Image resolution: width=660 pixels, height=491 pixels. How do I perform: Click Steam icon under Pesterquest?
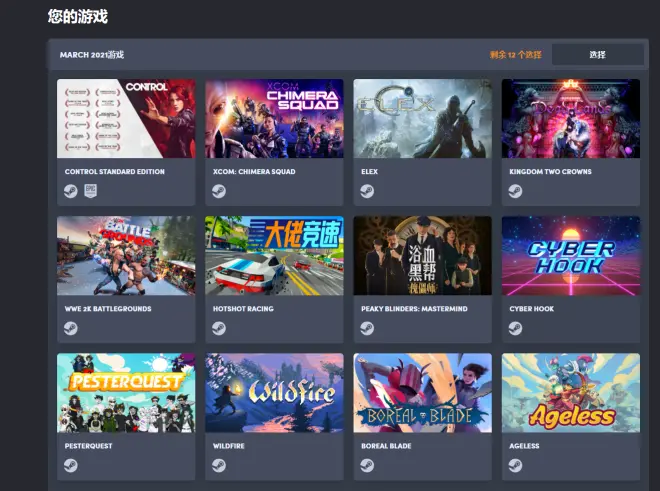pos(71,465)
